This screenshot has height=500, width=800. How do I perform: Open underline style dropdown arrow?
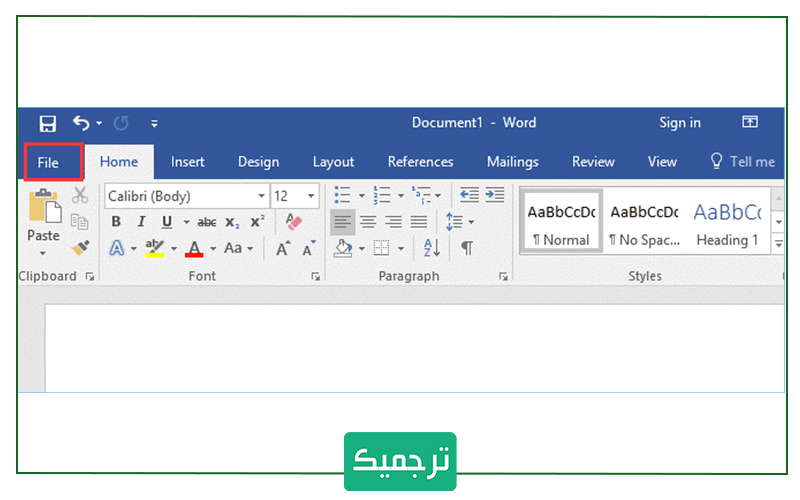186,222
